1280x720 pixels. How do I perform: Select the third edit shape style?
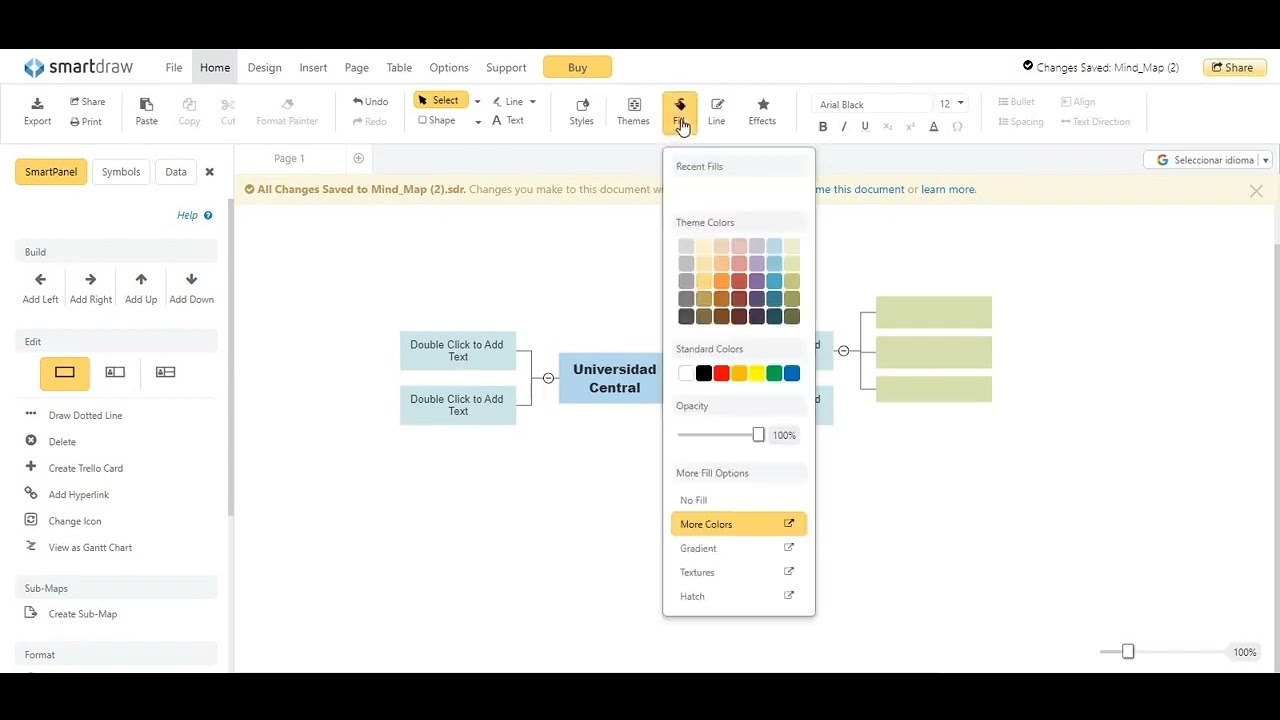[x=166, y=372]
